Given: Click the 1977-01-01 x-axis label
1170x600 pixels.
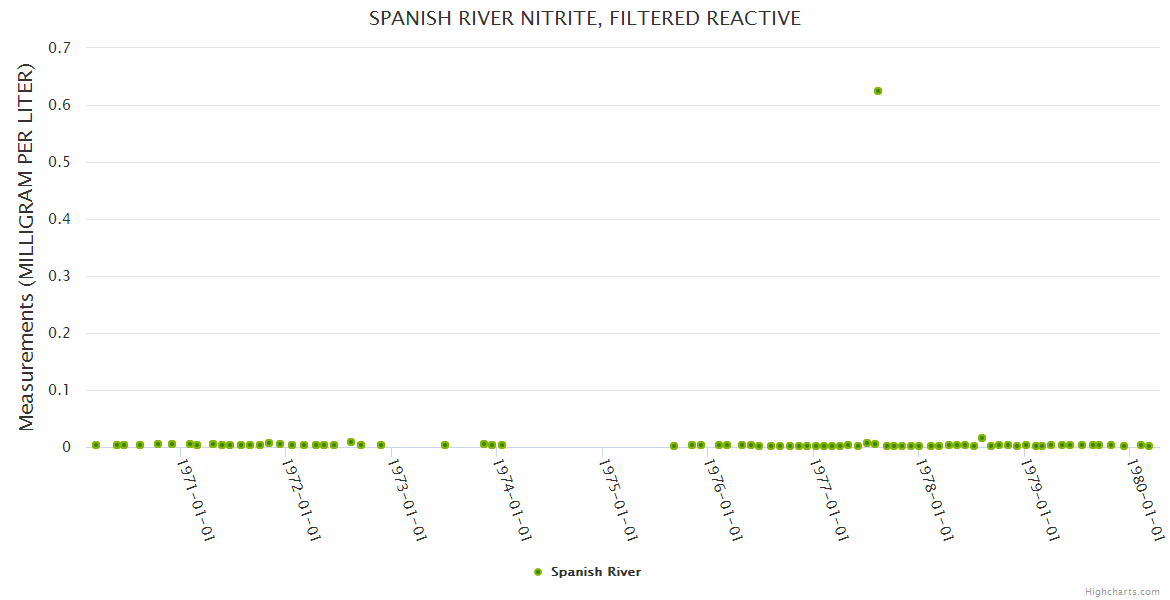Looking at the screenshot, I should [x=831, y=499].
